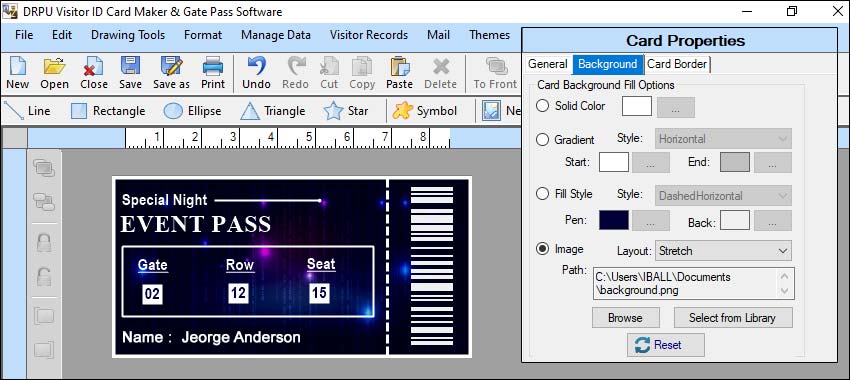This screenshot has height=380, width=850.
Task: Switch to the General tab
Action: pos(548,64)
